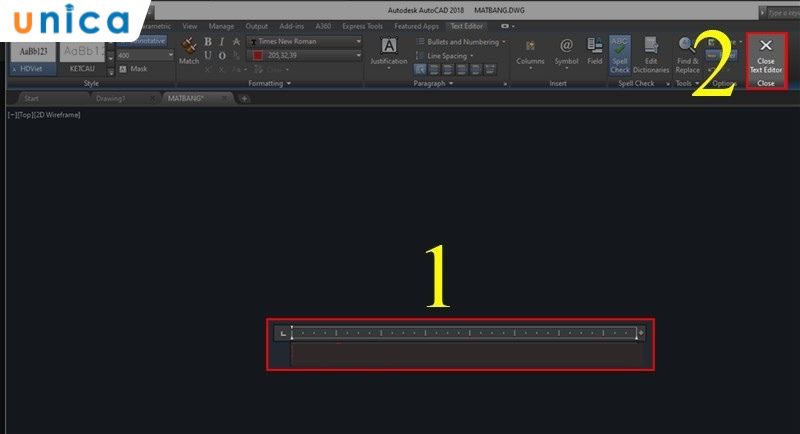800x434 pixels.
Task: Select the Text Editor ribbon tab
Action: pyautogui.click(x=466, y=26)
